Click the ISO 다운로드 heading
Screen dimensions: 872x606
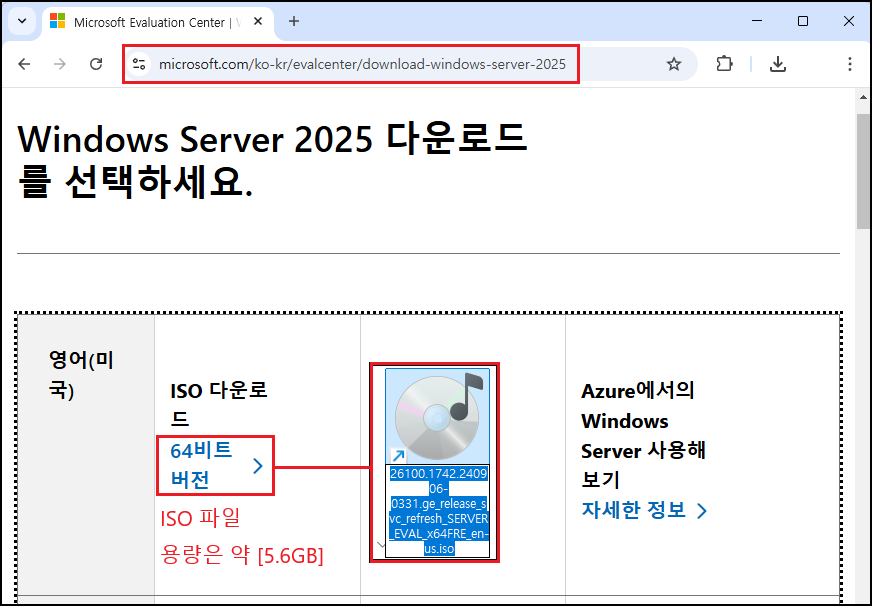tap(219, 404)
